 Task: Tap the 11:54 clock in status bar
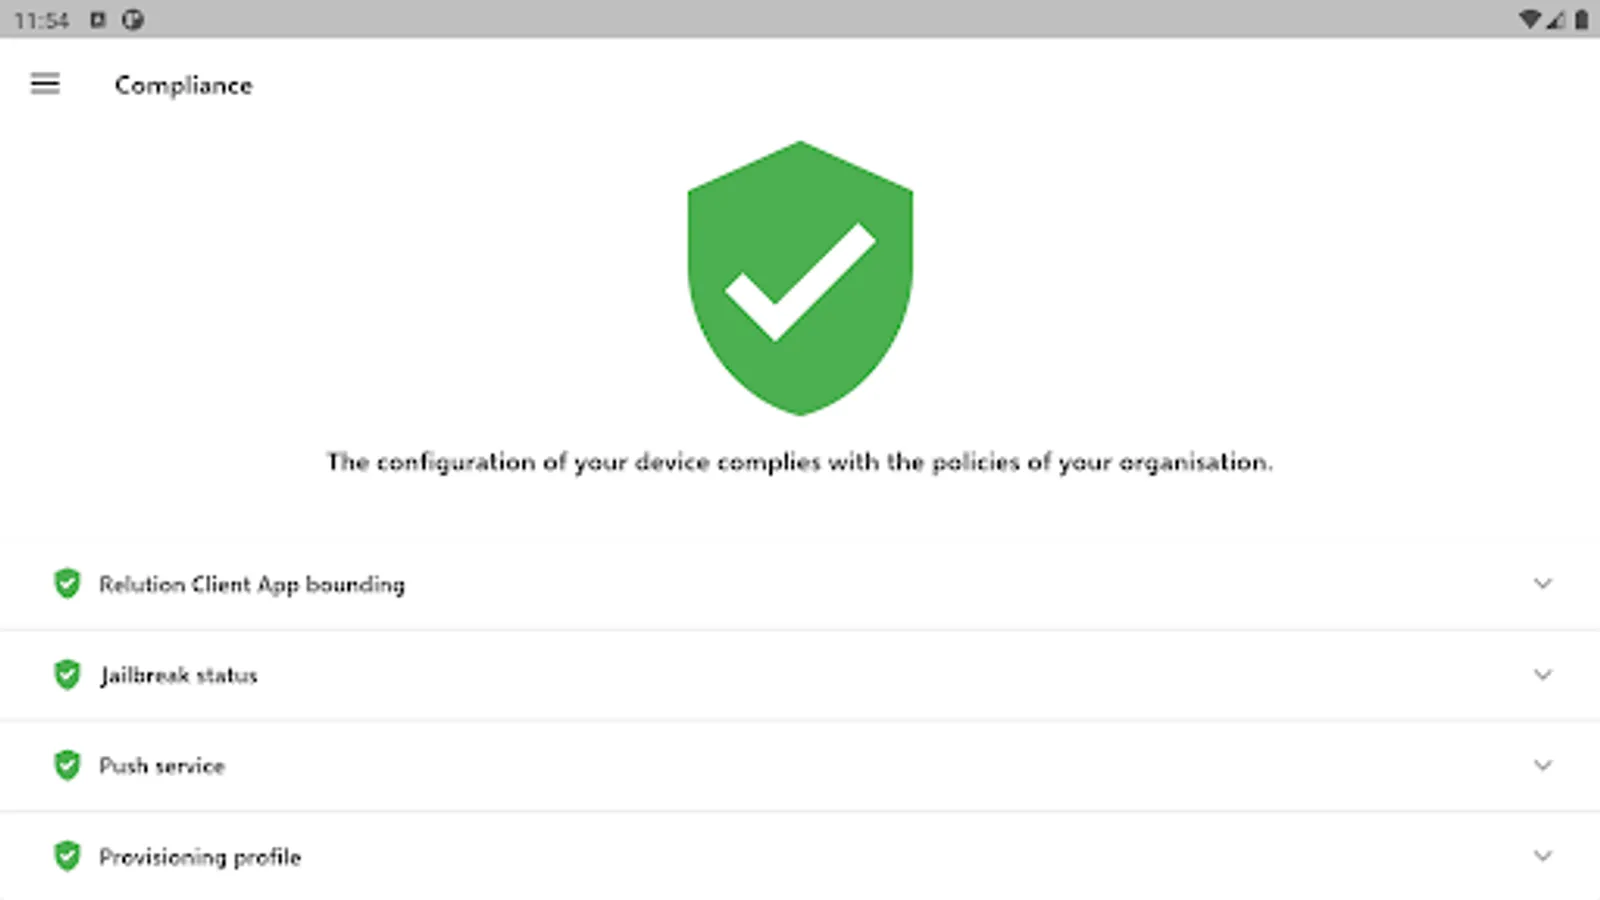point(42,20)
